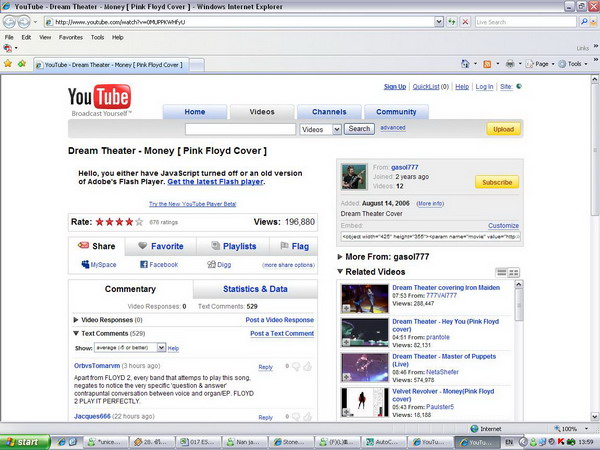Open the Favorites menu

point(71,37)
